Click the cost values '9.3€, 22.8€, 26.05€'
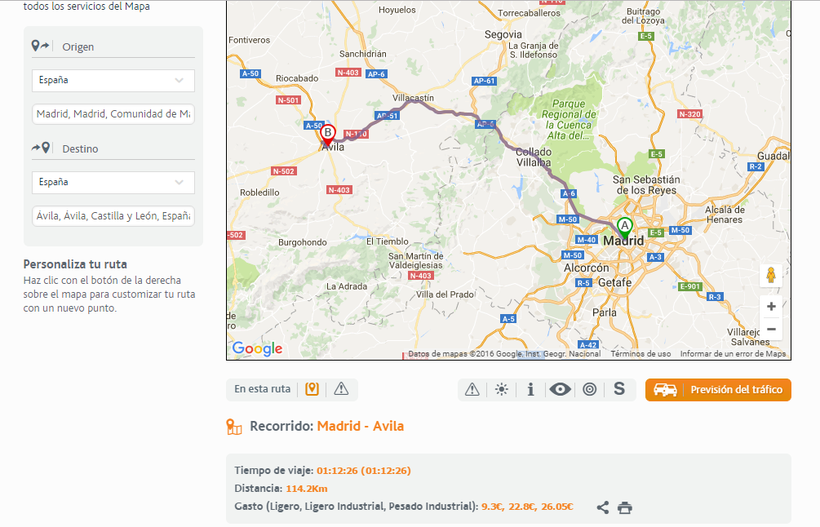The height and width of the screenshot is (527, 820). tap(527, 507)
